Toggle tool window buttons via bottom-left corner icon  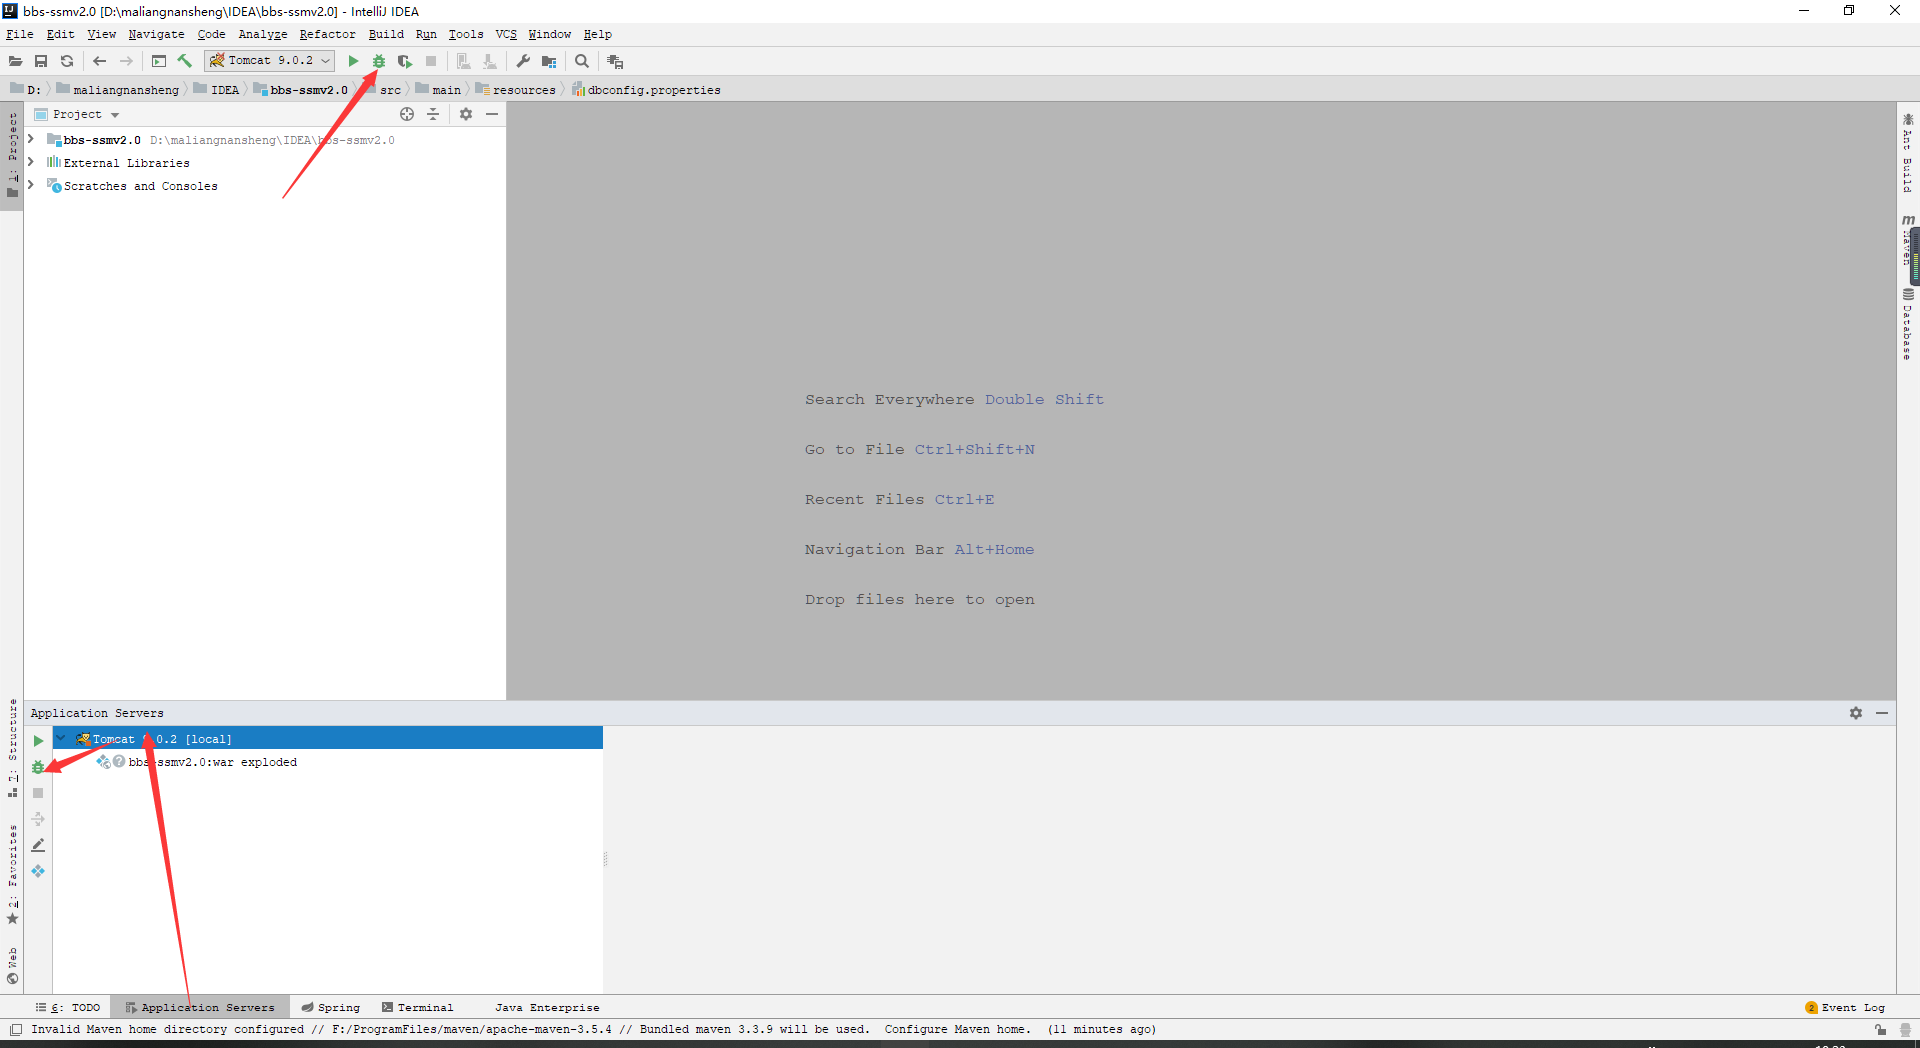[x=16, y=1029]
